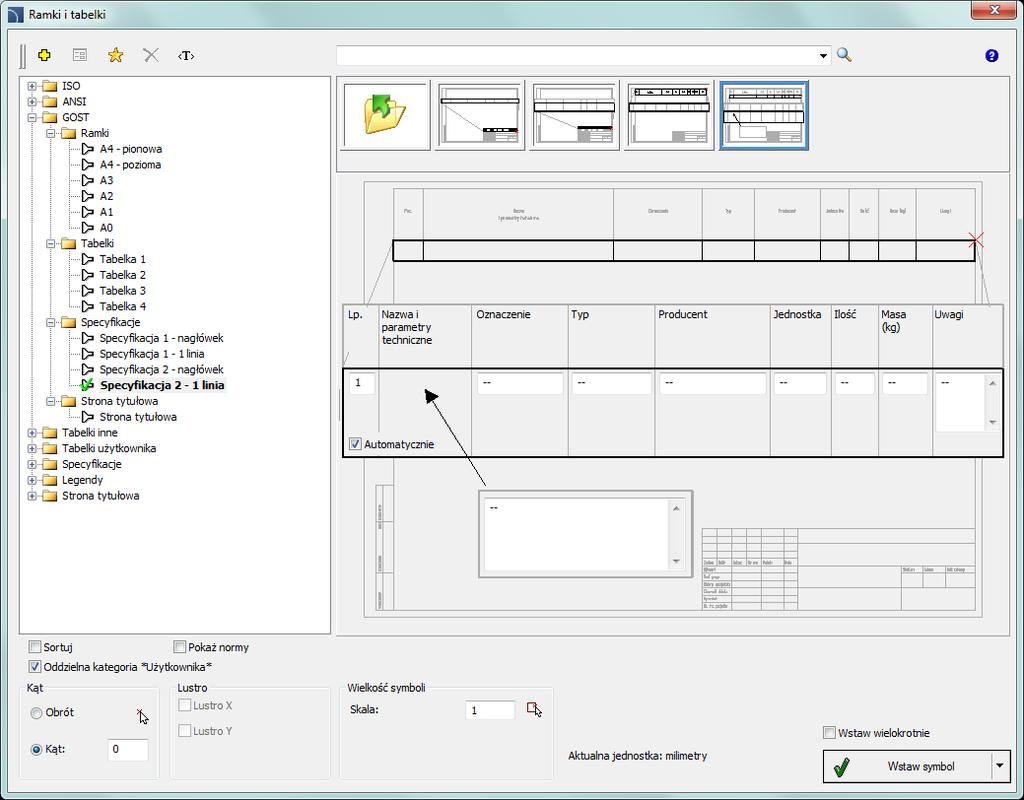The image size is (1024, 800).
Task: Select Tabelka 4 in the tree
Action: 123,306
